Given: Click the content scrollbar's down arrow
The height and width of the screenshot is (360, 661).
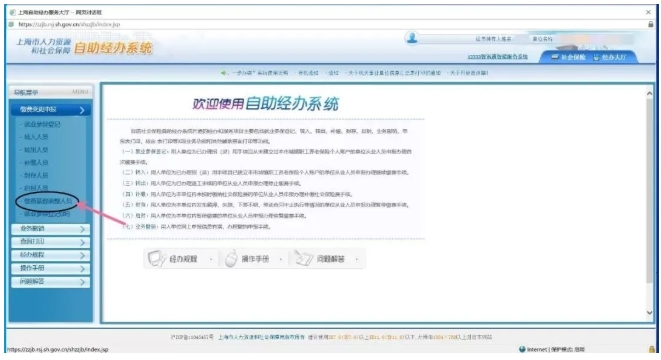Looking at the screenshot, I should pyautogui.click(x=649, y=312).
